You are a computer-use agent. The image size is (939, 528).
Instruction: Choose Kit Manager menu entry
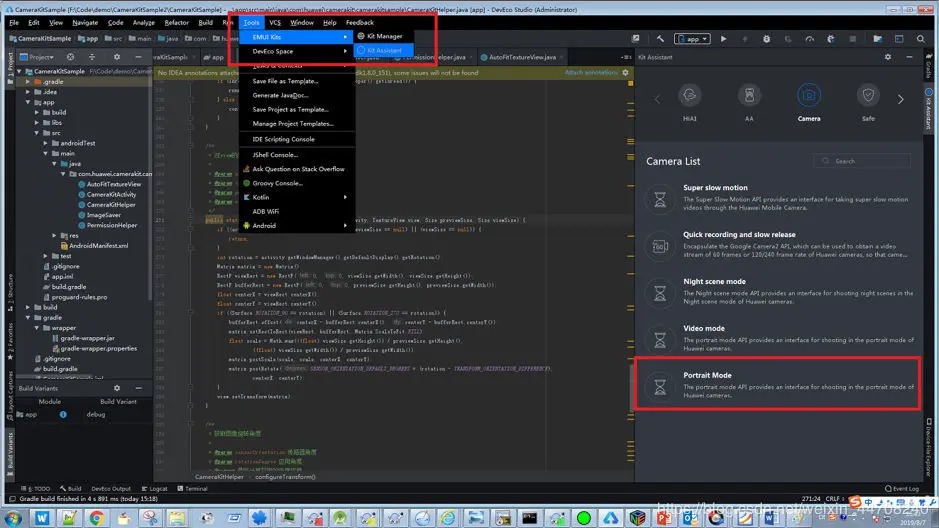click(384, 36)
